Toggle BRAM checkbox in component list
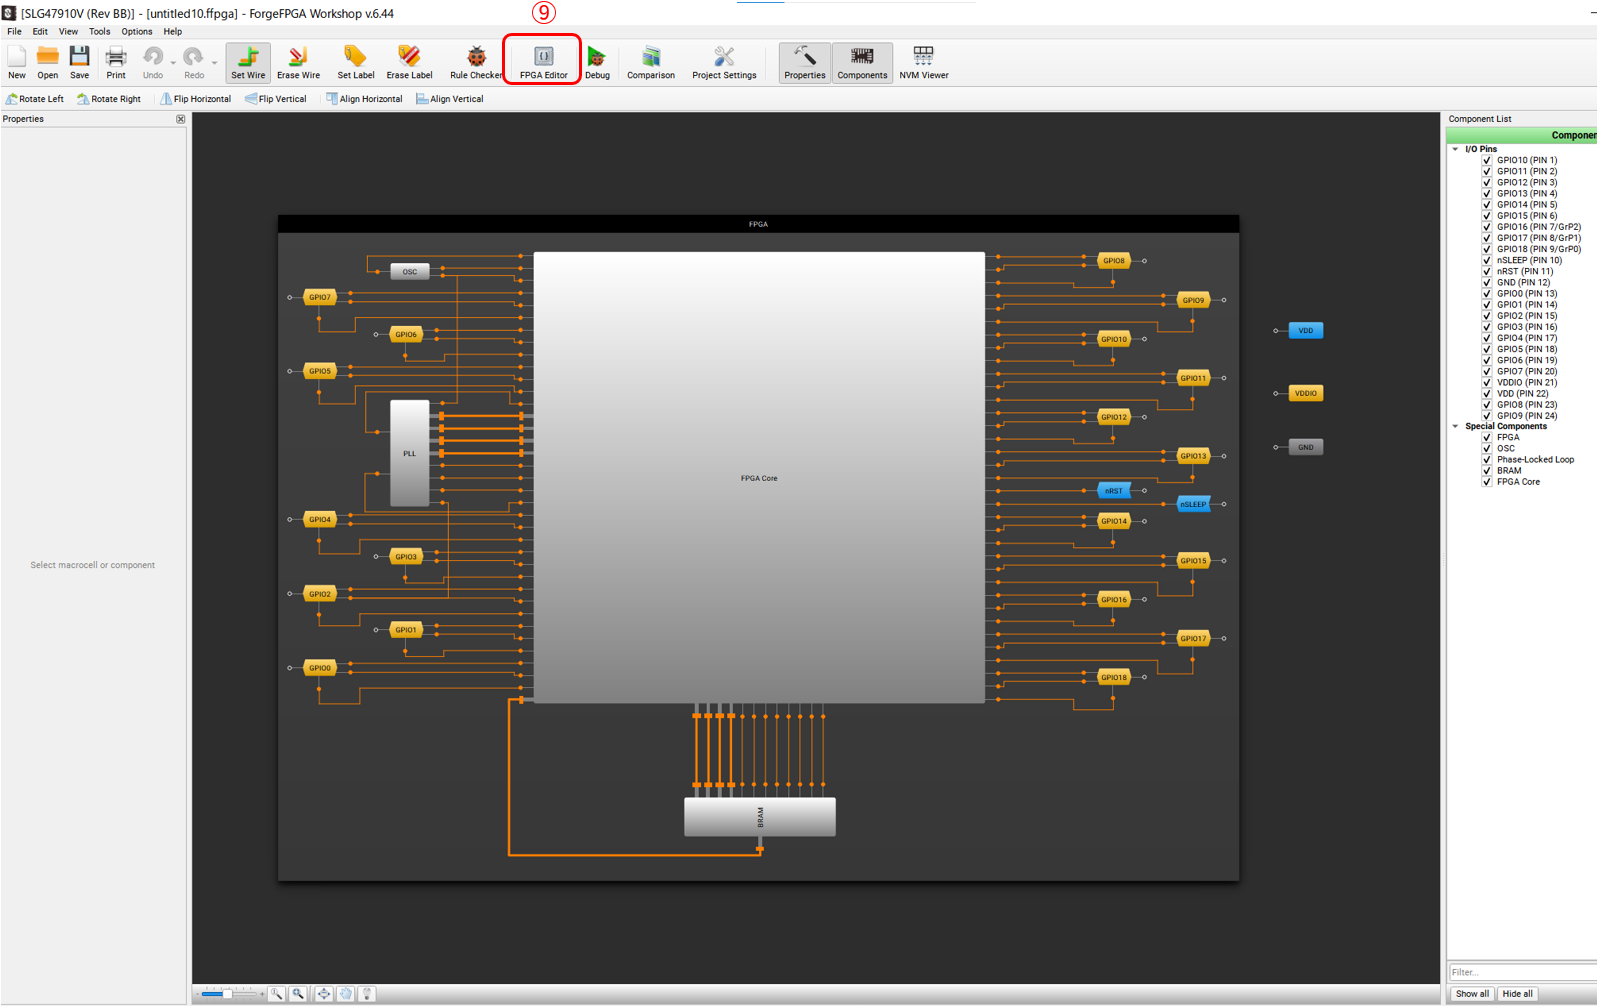This screenshot has width=1597, height=1006. tap(1487, 471)
